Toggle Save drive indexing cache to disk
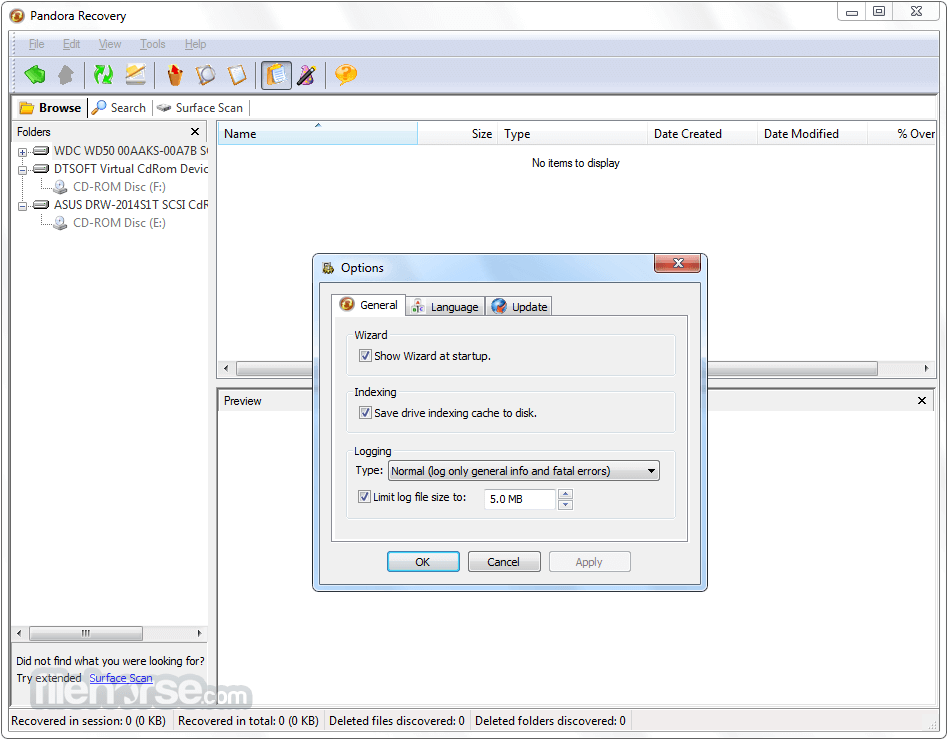 tap(365, 413)
